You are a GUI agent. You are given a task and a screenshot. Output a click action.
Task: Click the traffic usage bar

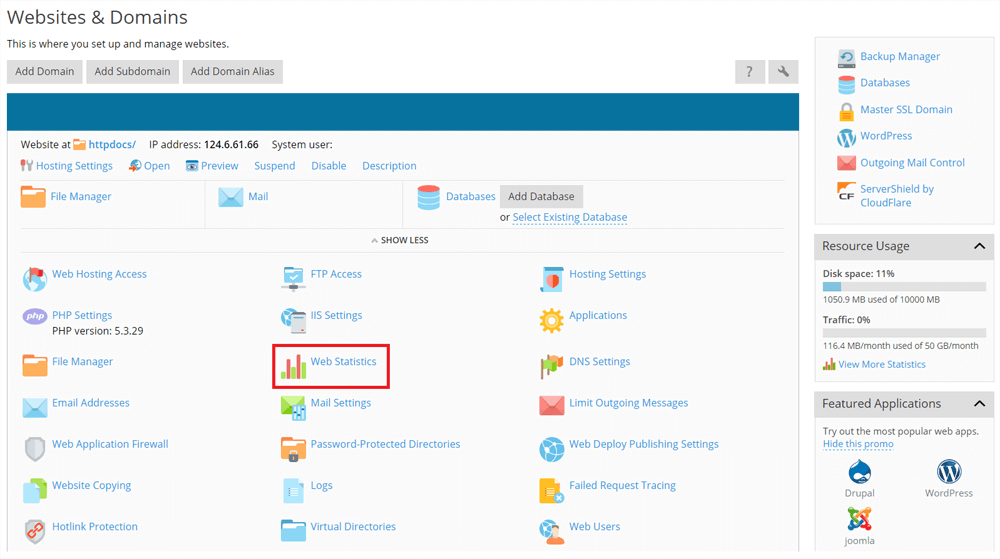(x=904, y=333)
